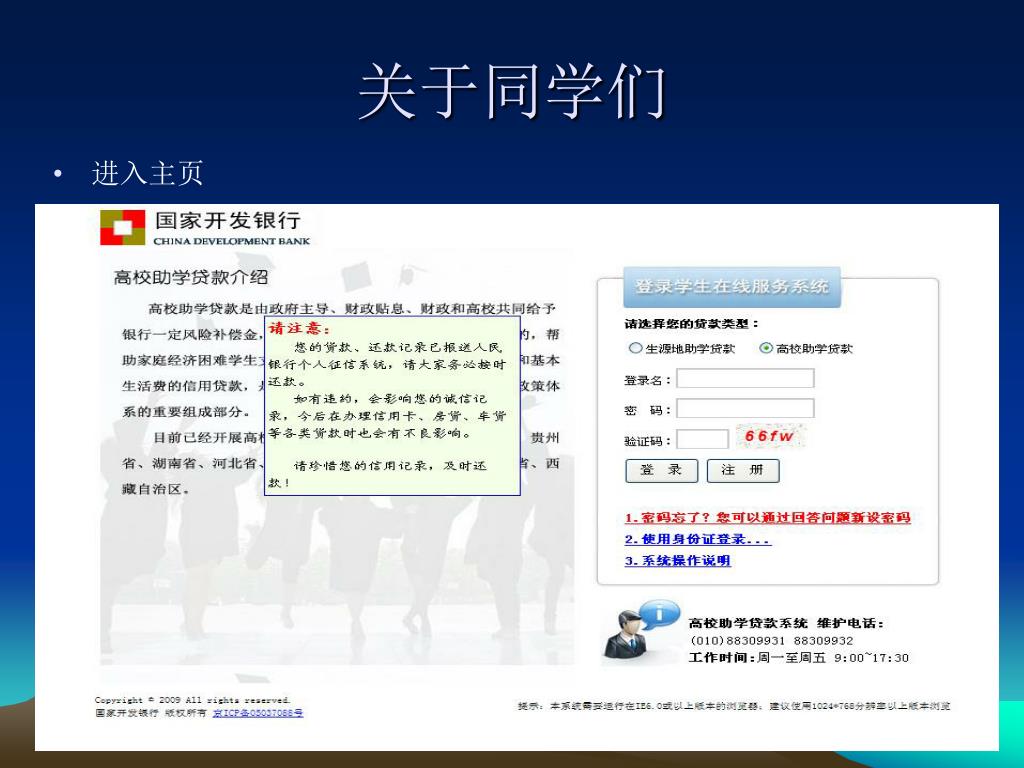Click the 66fw captcha image
The width and height of the screenshot is (1024, 768).
click(769, 436)
